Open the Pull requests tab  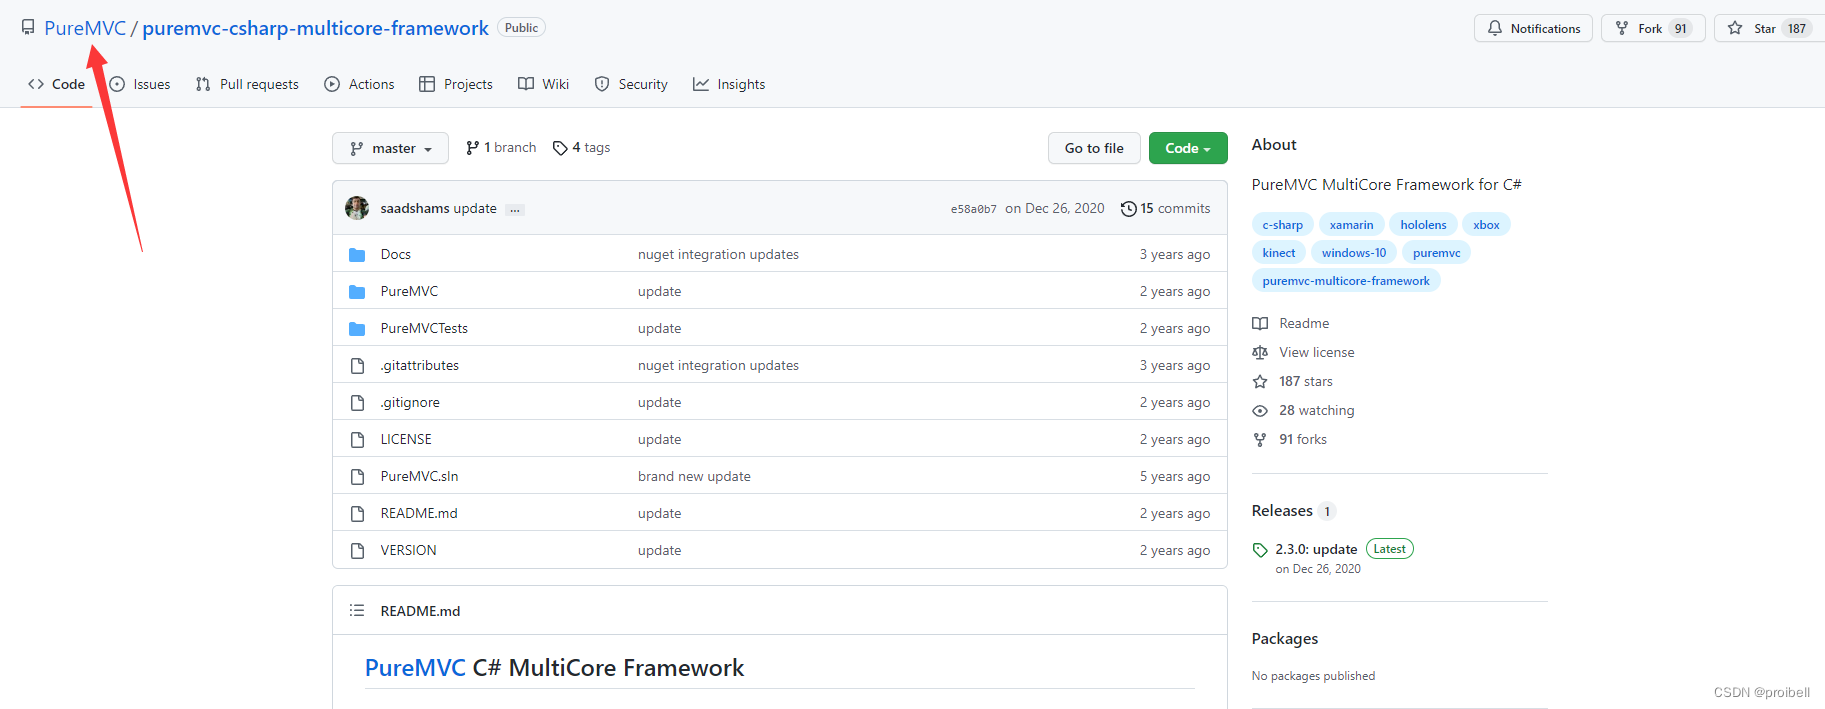pos(247,84)
